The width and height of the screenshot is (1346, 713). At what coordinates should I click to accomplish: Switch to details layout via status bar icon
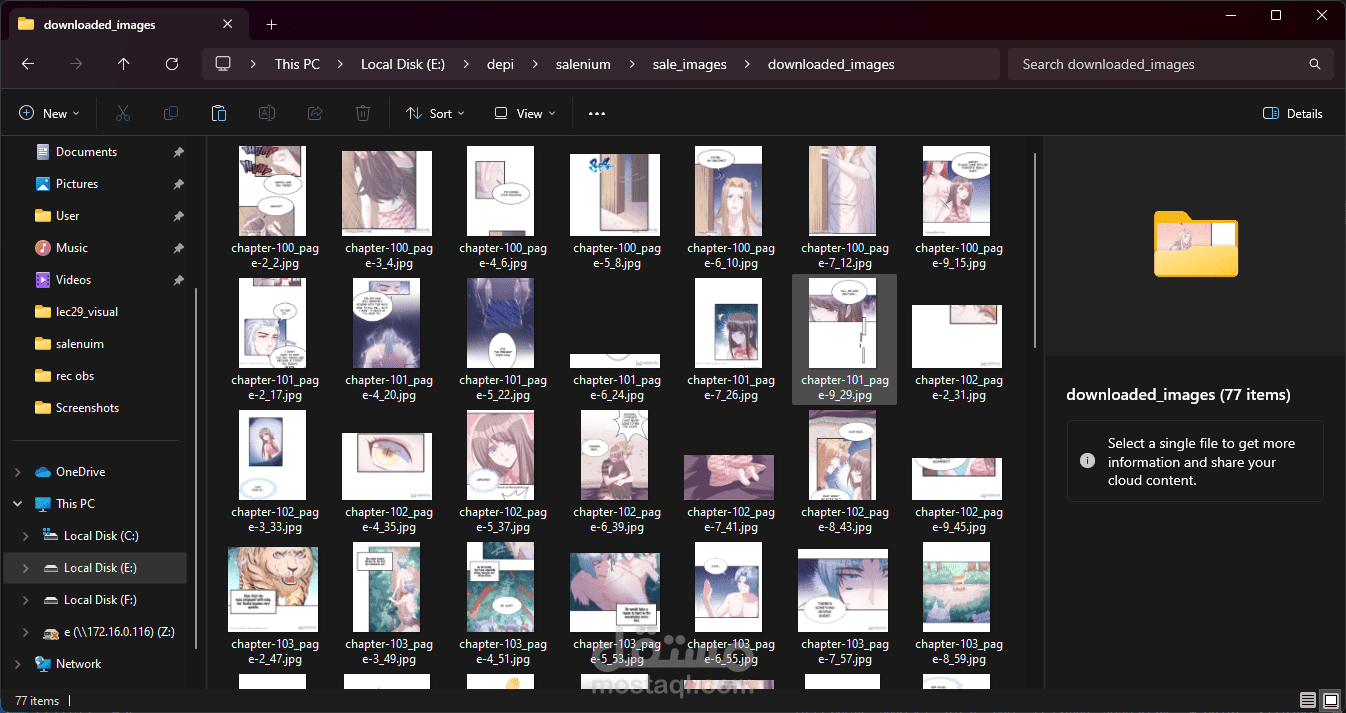(1307, 700)
